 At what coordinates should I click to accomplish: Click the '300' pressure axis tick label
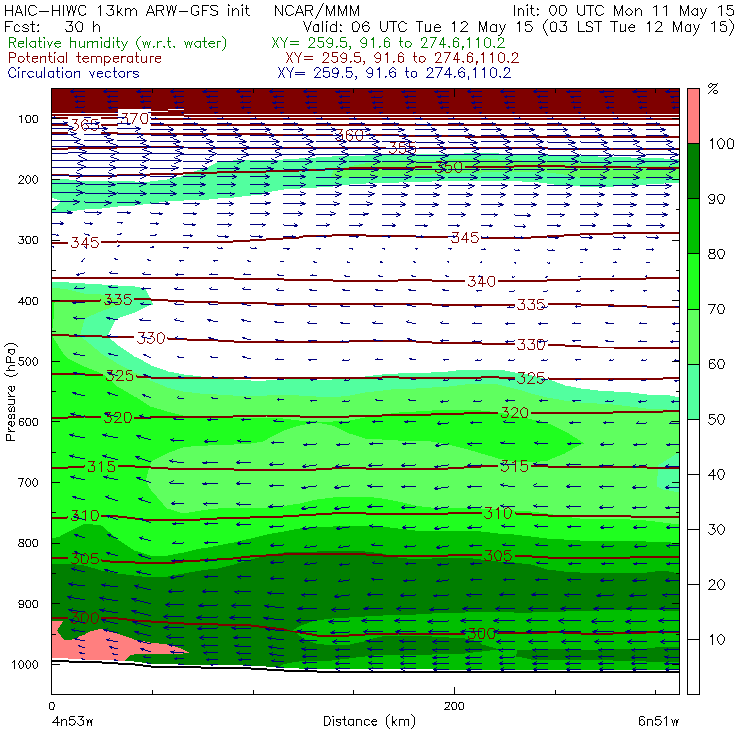(28, 240)
